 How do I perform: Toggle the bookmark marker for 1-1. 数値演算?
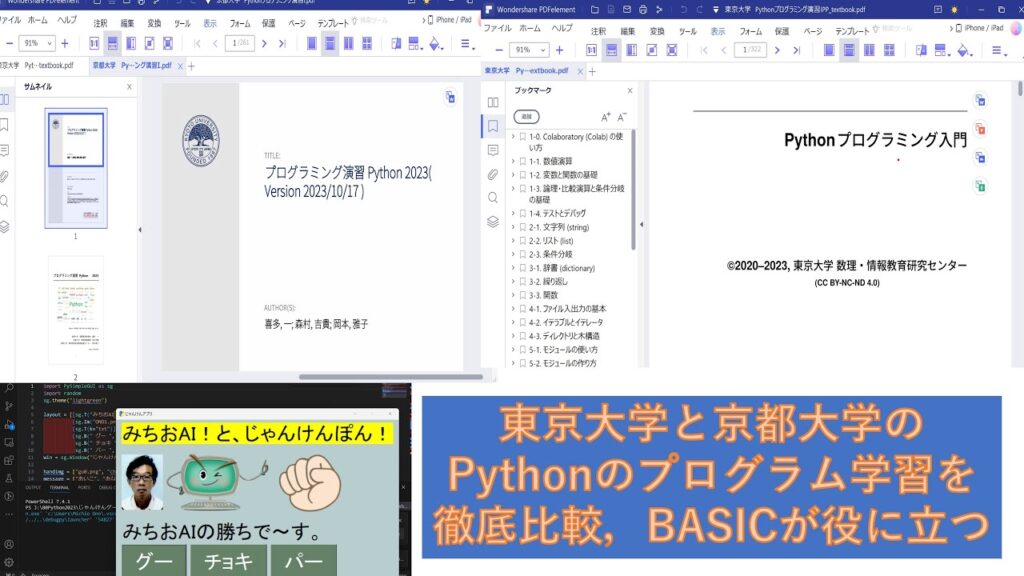522,161
